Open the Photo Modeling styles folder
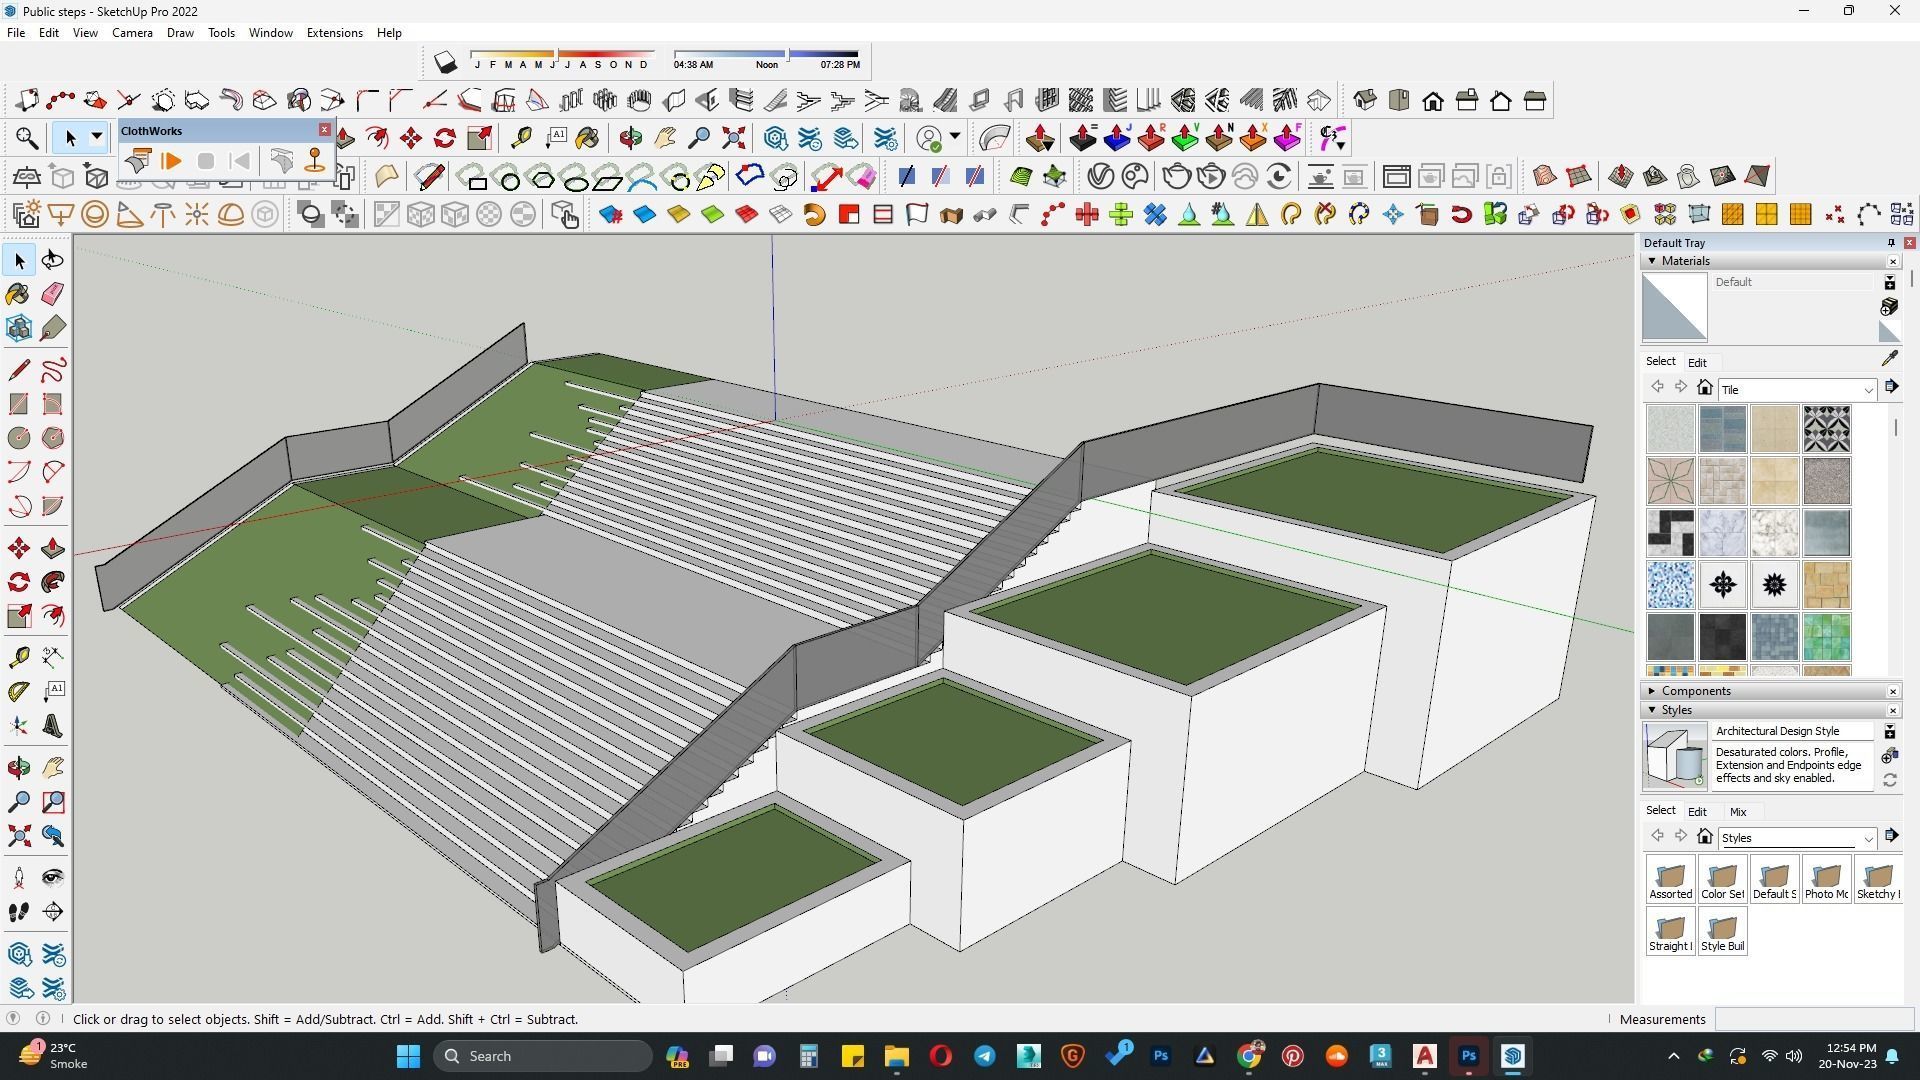 1826,880
